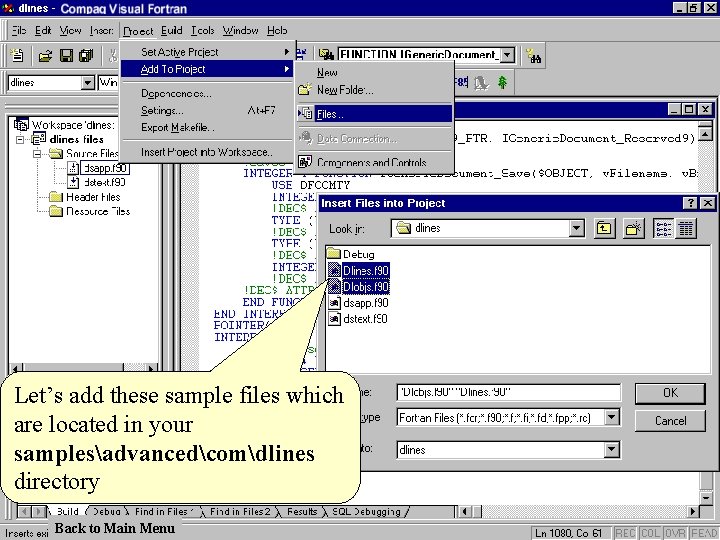Click the Find in Files toolbar icon
Image resolution: width=720 pixels, height=540 pixels.
click(x=326, y=55)
